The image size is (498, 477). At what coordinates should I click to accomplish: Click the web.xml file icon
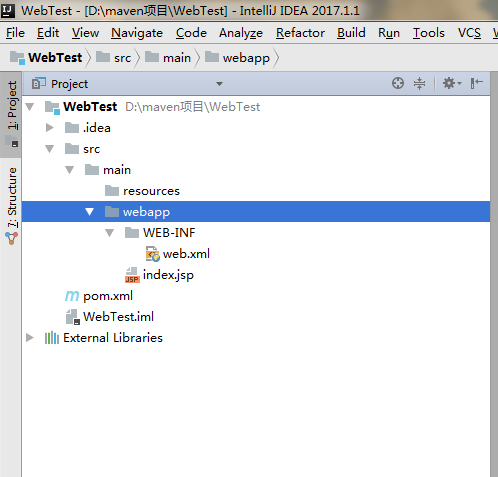point(153,254)
